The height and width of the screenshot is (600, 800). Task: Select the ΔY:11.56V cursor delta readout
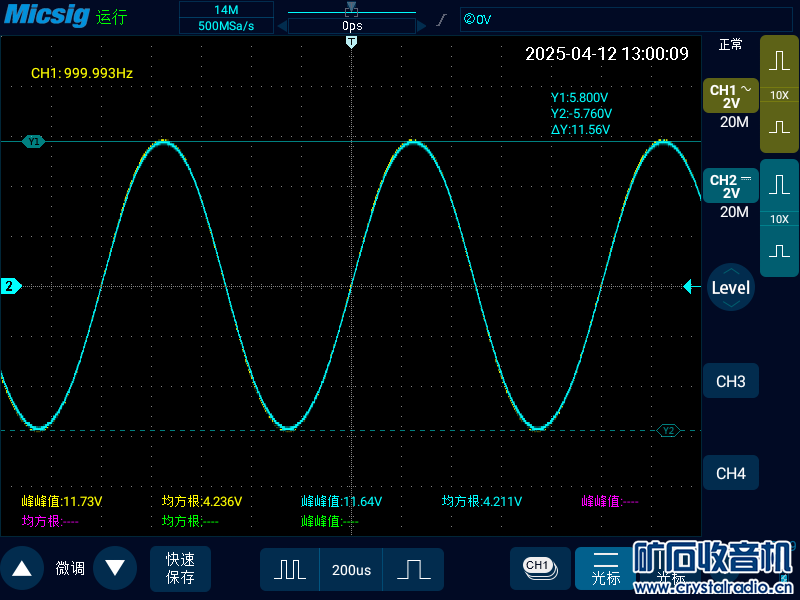(x=580, y=130)
